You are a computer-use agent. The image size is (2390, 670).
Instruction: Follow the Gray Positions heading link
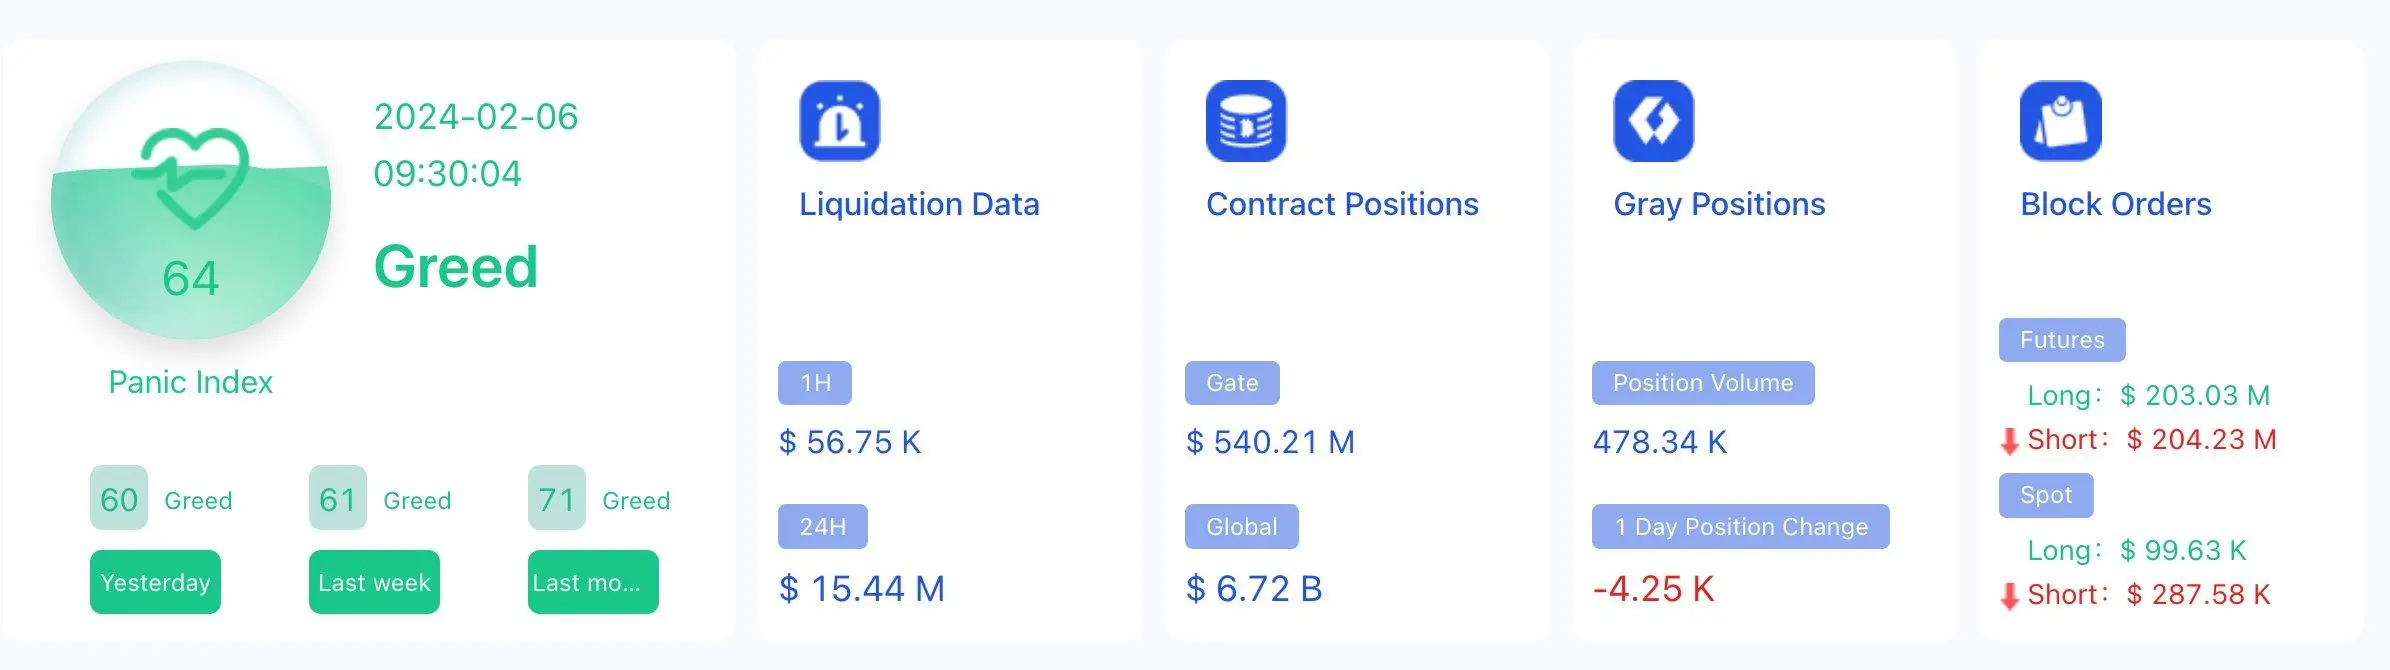pyautogui.click(x=1719, y=204)
